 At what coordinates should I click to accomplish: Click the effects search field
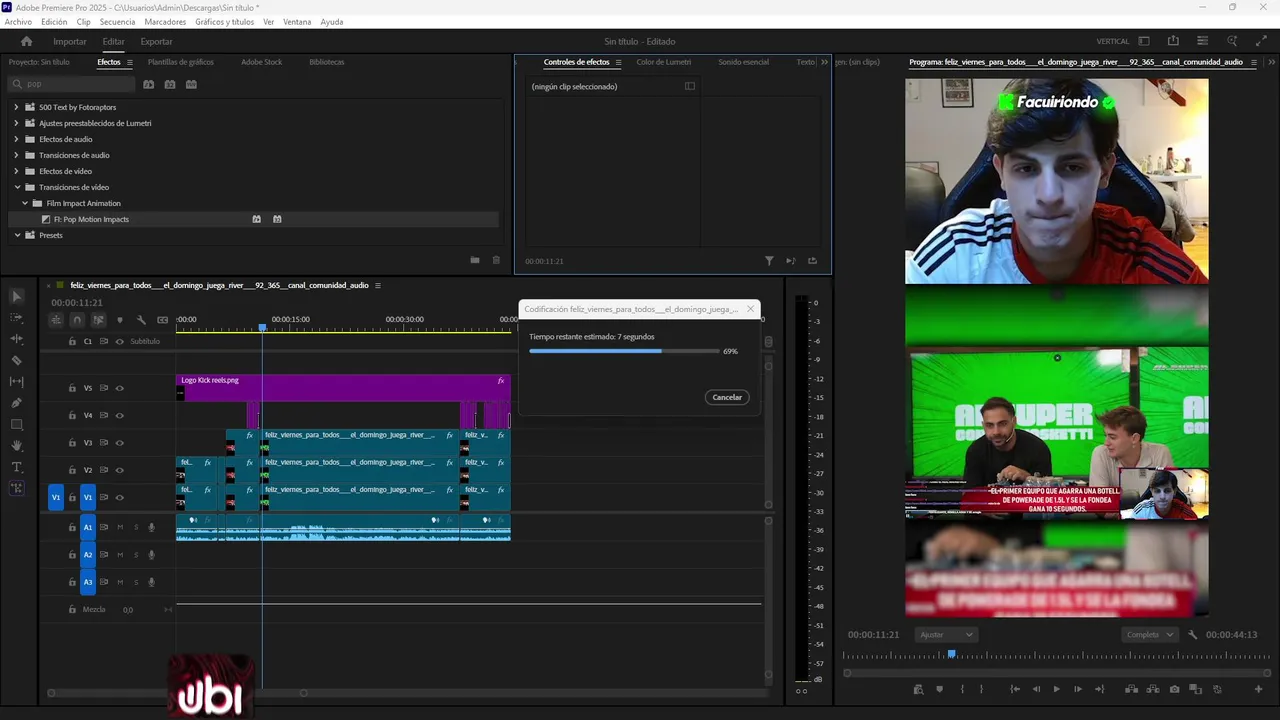pos(71,84)
